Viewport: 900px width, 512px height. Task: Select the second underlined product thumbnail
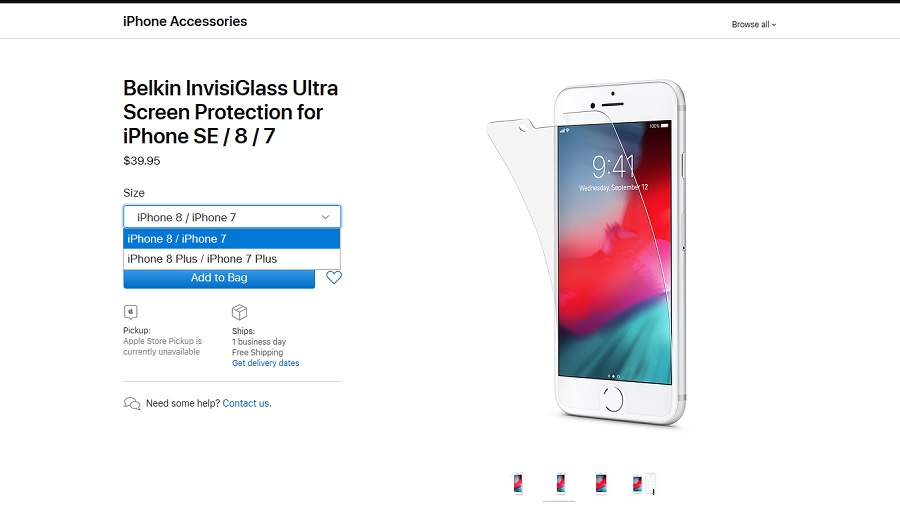click(x=560, y=483)
